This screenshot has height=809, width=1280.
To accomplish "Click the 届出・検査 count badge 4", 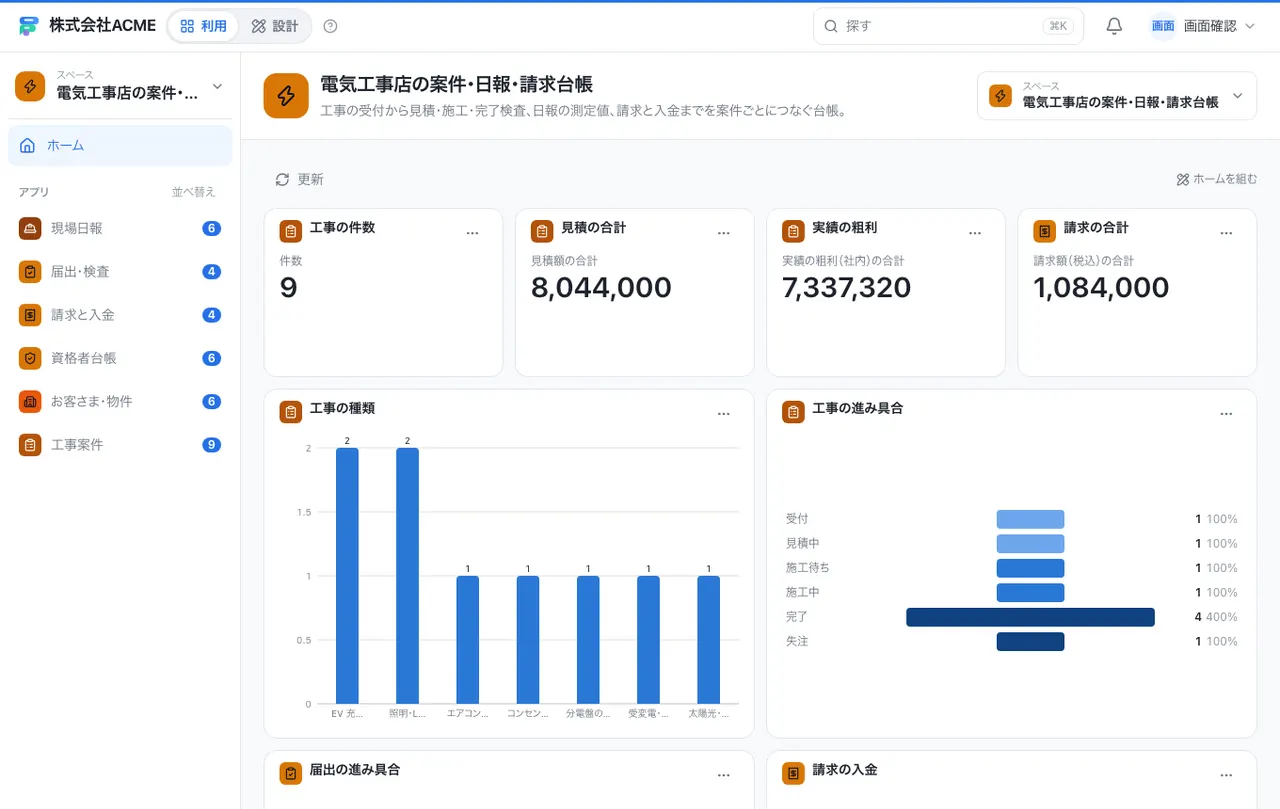I will [x=211, y=272].
